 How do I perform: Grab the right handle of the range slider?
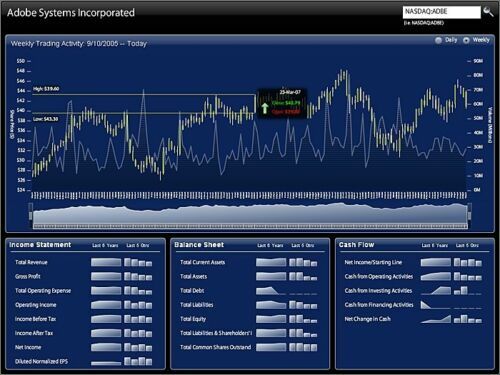click(x=469, y=212)
